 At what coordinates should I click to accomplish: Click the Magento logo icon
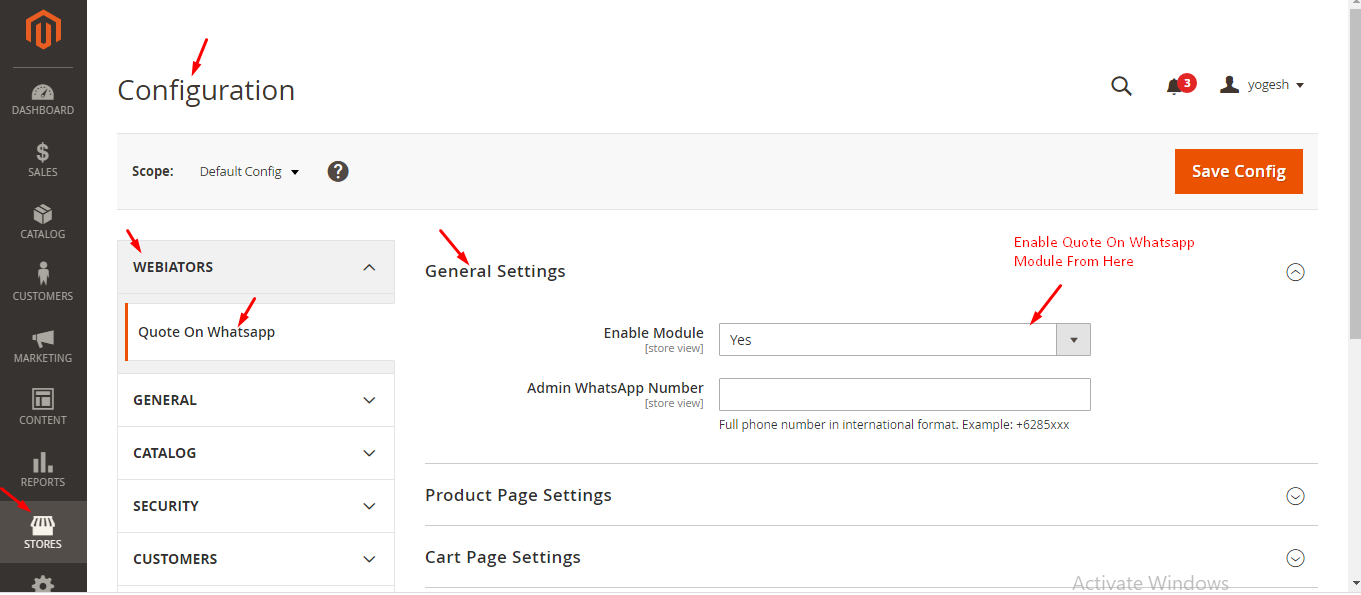tap(43, 30)
